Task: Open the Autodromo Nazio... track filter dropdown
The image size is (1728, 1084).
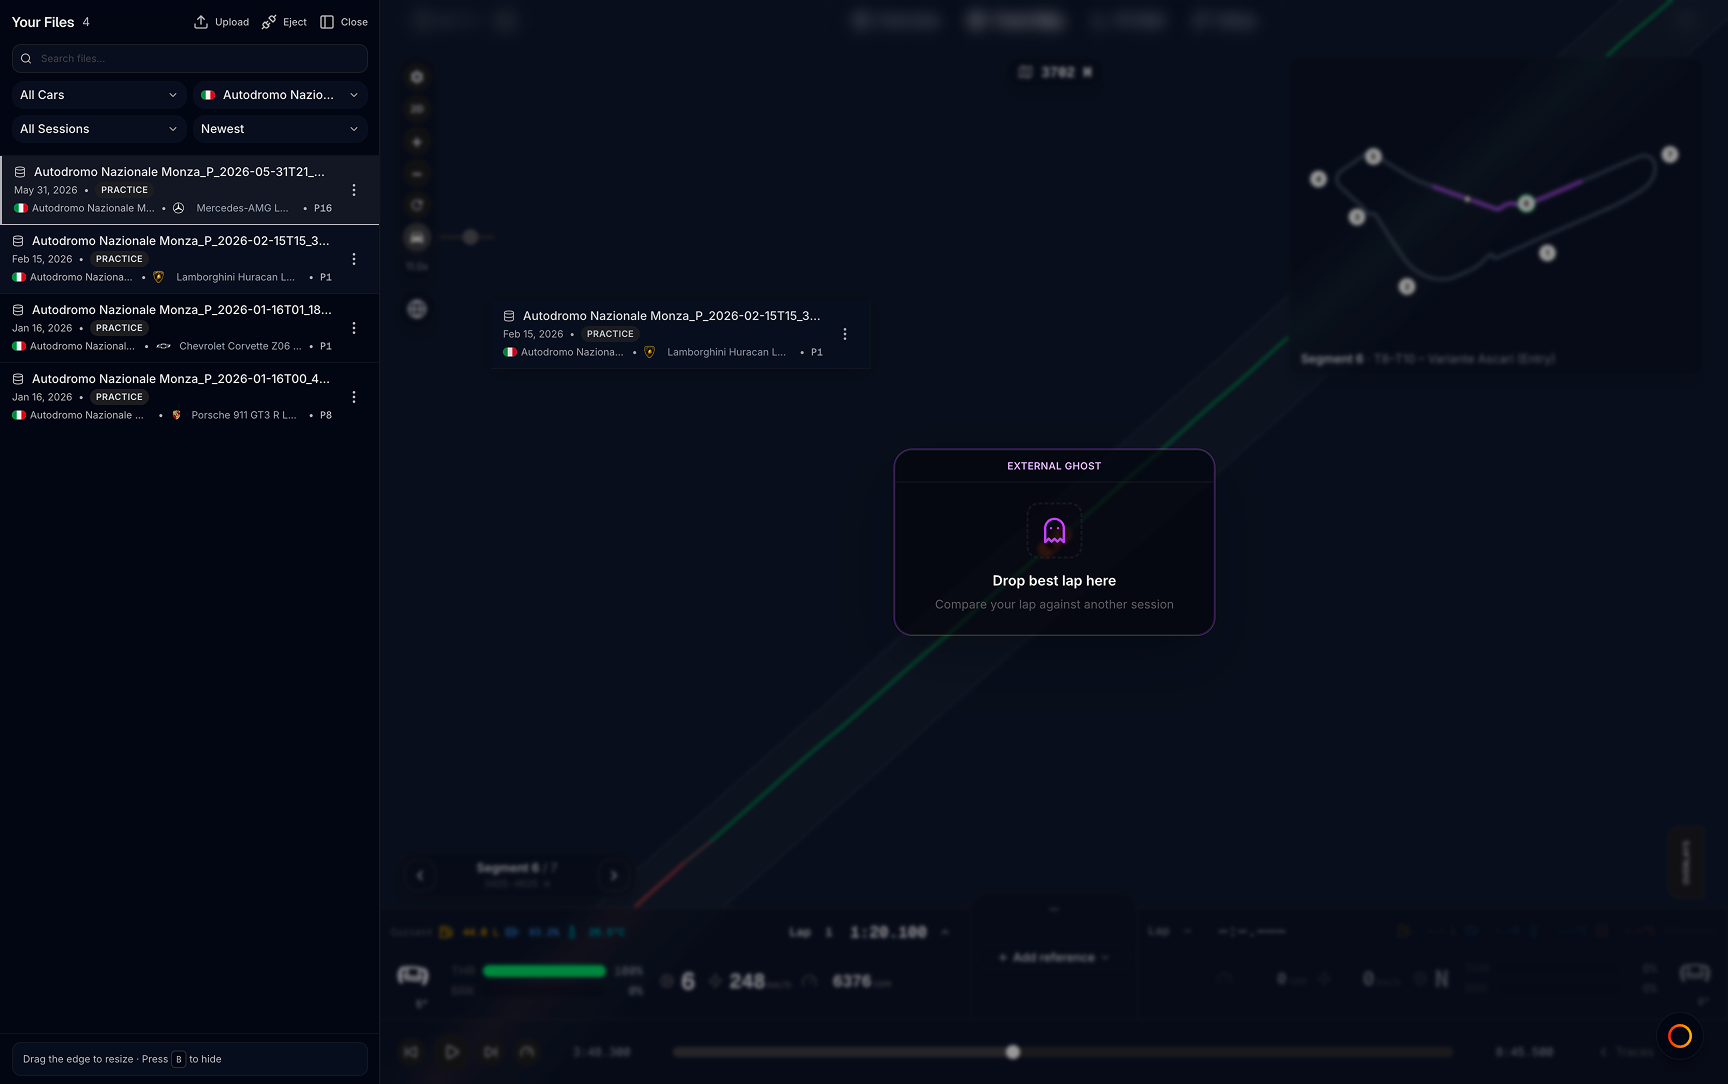Action: 280,95
